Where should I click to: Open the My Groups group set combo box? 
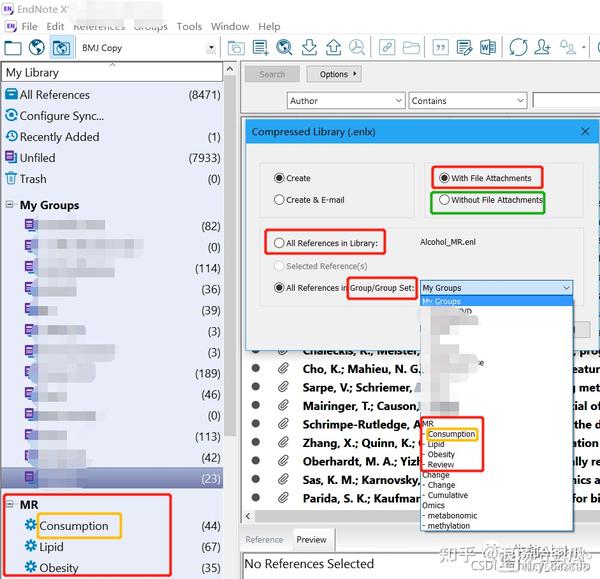[497, 288]
